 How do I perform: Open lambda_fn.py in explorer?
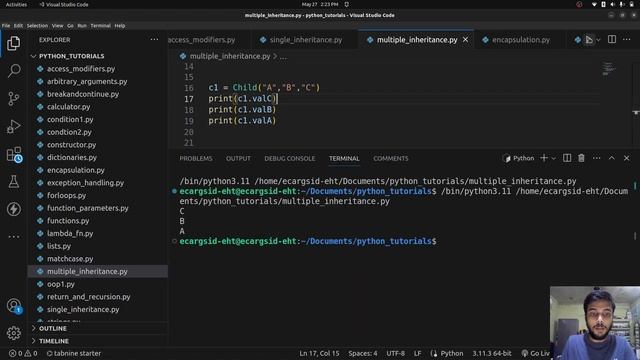[70, 233]
